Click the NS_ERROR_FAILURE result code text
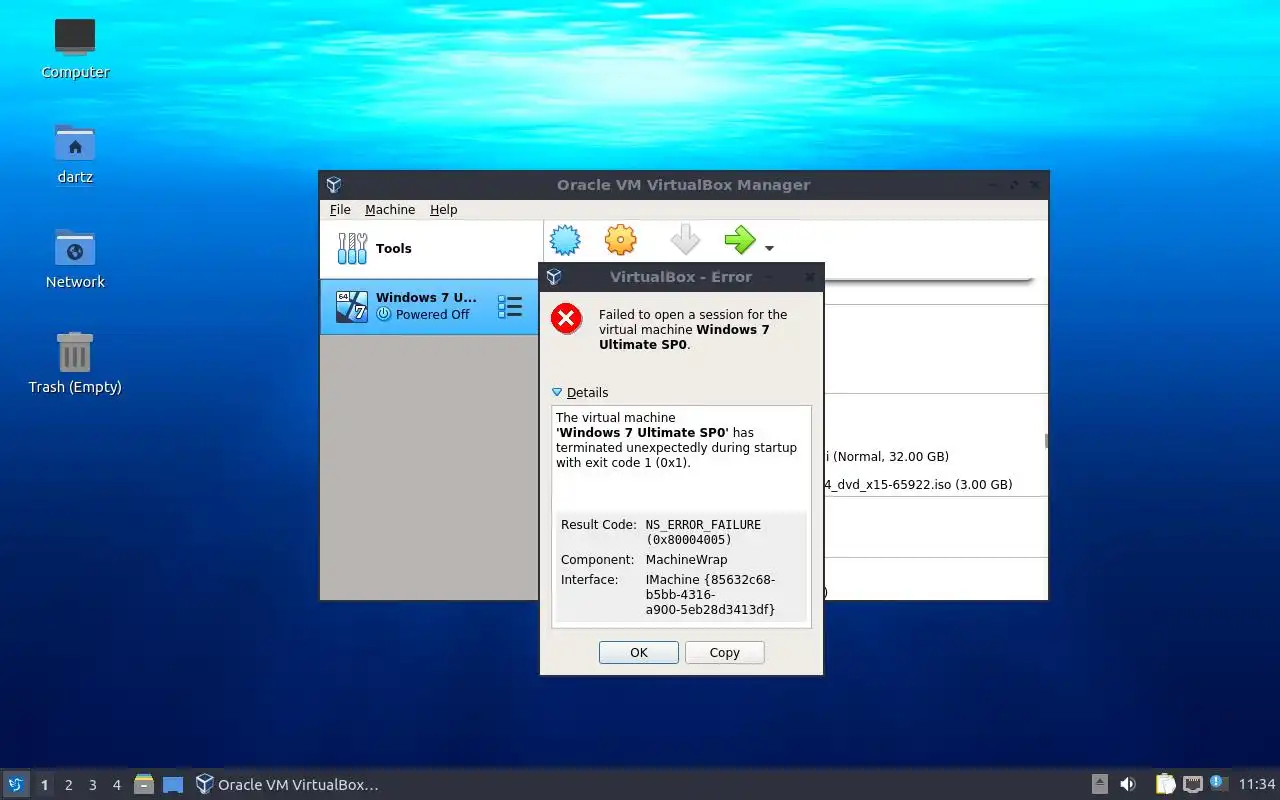This screenshot has height=800, width=1280. tap(703, 532)
